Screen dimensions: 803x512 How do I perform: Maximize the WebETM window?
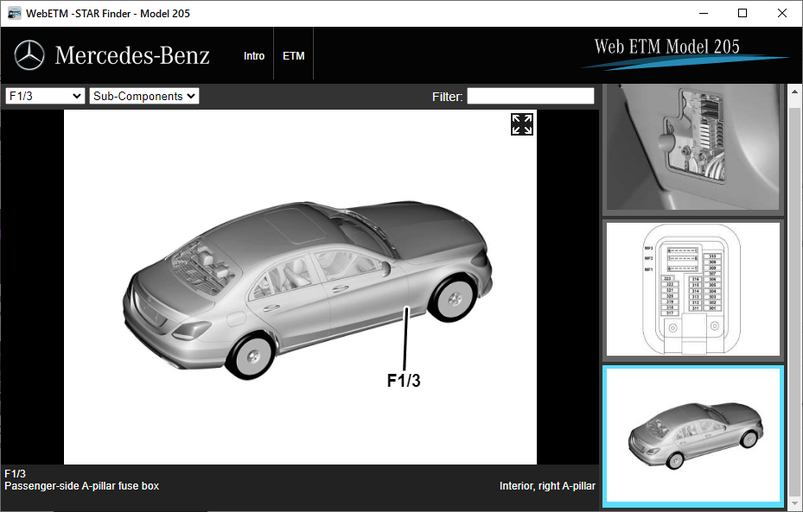(742, 13)
